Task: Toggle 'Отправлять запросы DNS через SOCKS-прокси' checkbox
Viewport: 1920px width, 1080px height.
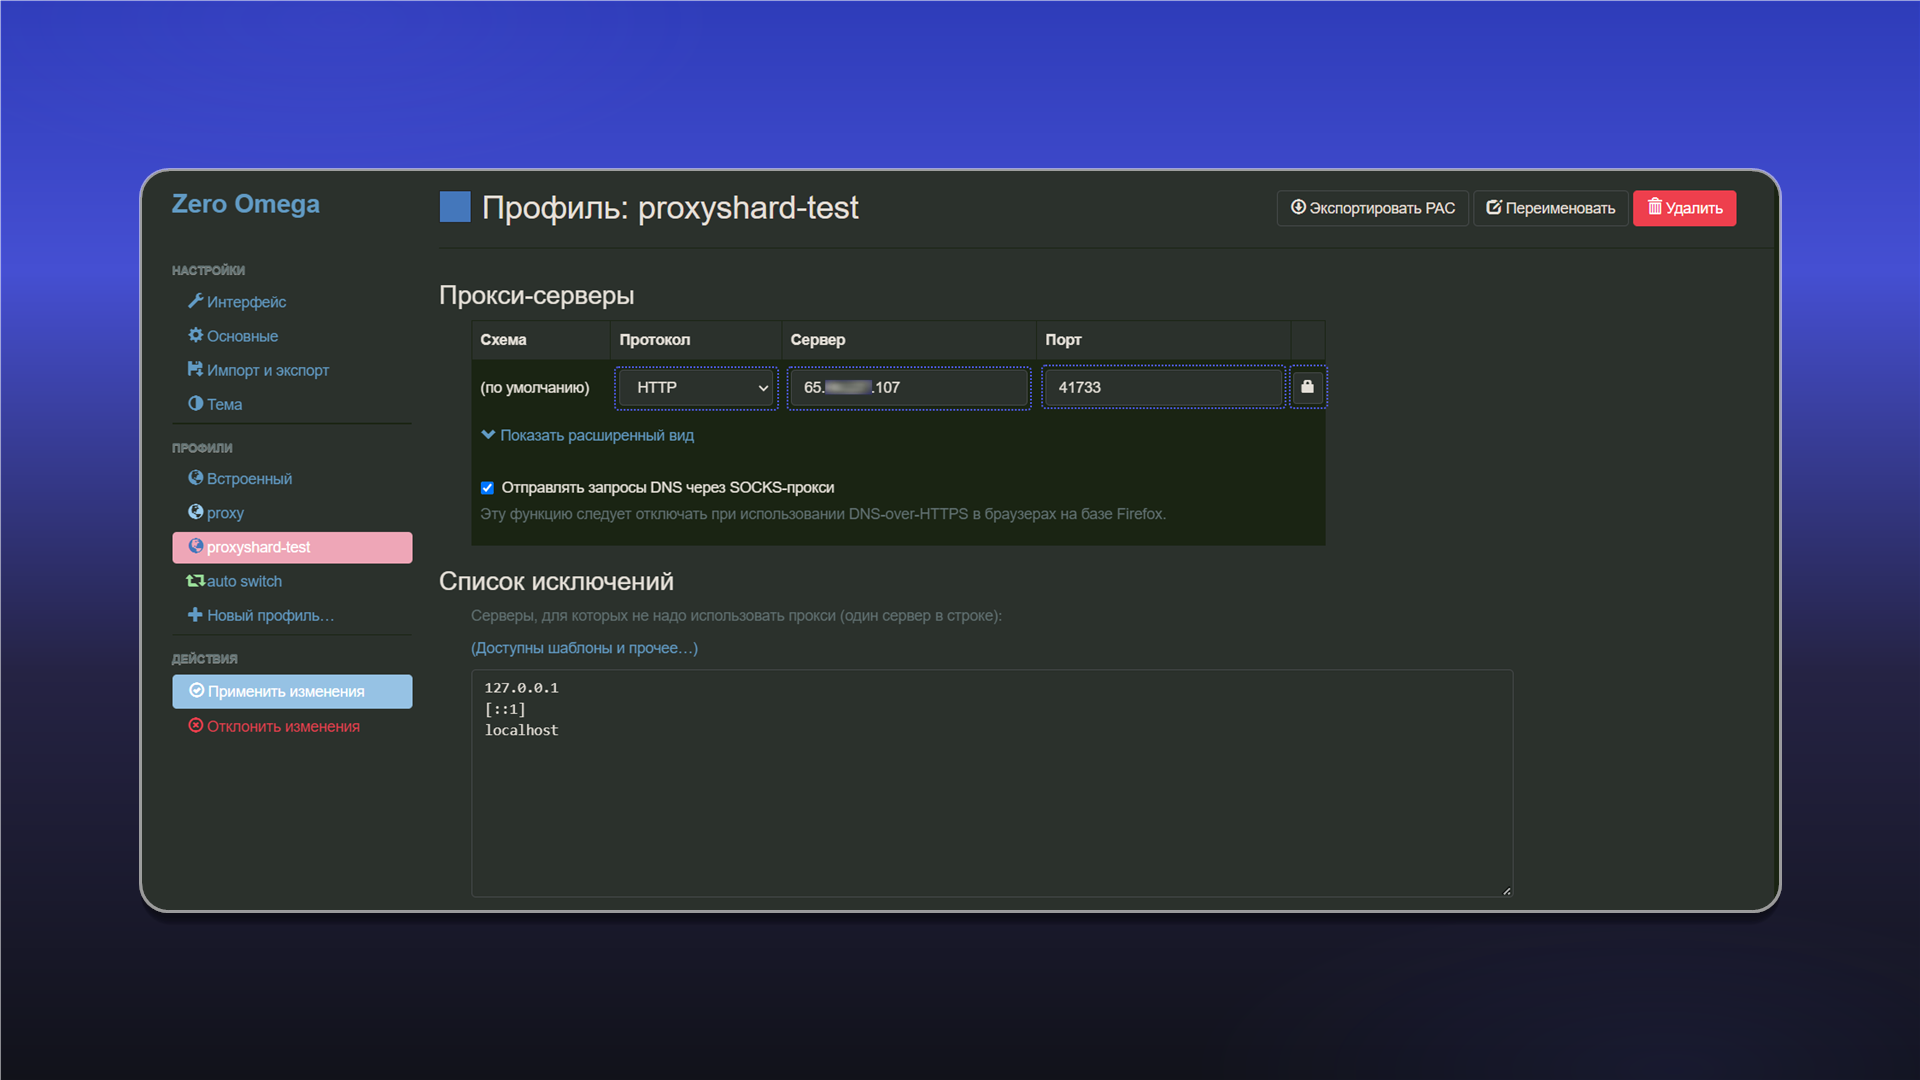Action: (x=487, y=488)
